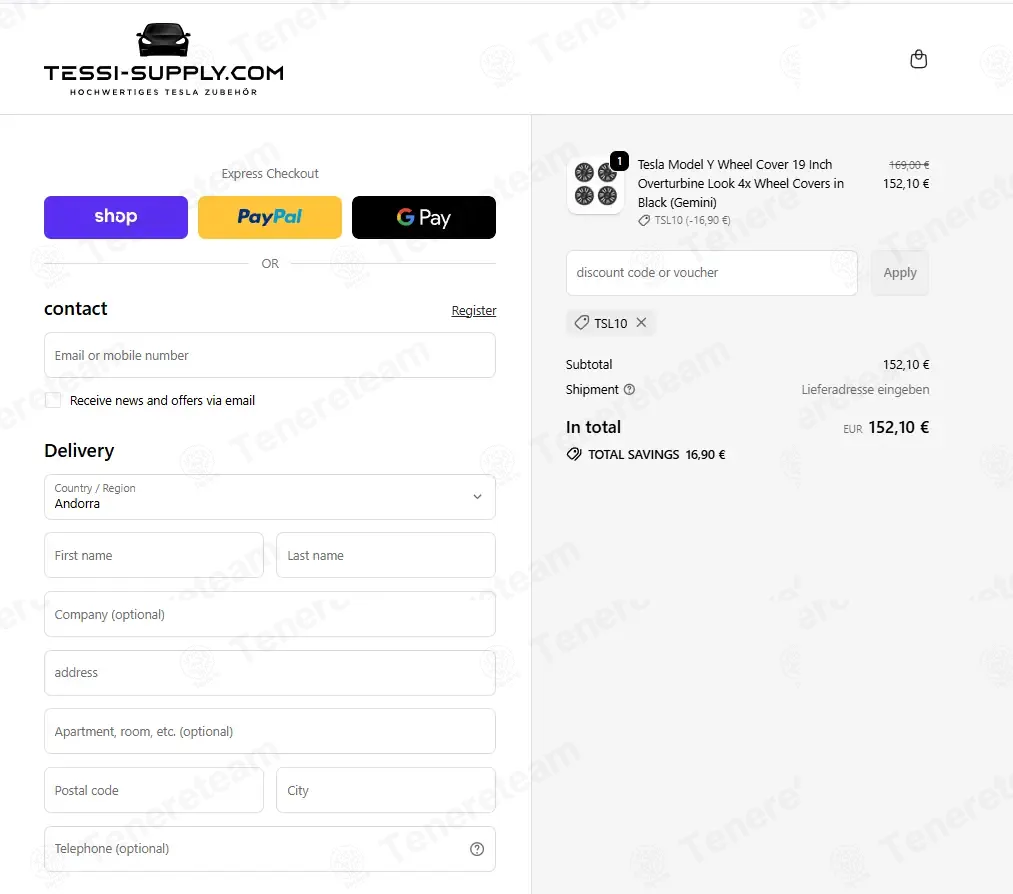Screen dimensions: 1013x894
Task: Choose the Google Pay button
Action: pos(424,217)
